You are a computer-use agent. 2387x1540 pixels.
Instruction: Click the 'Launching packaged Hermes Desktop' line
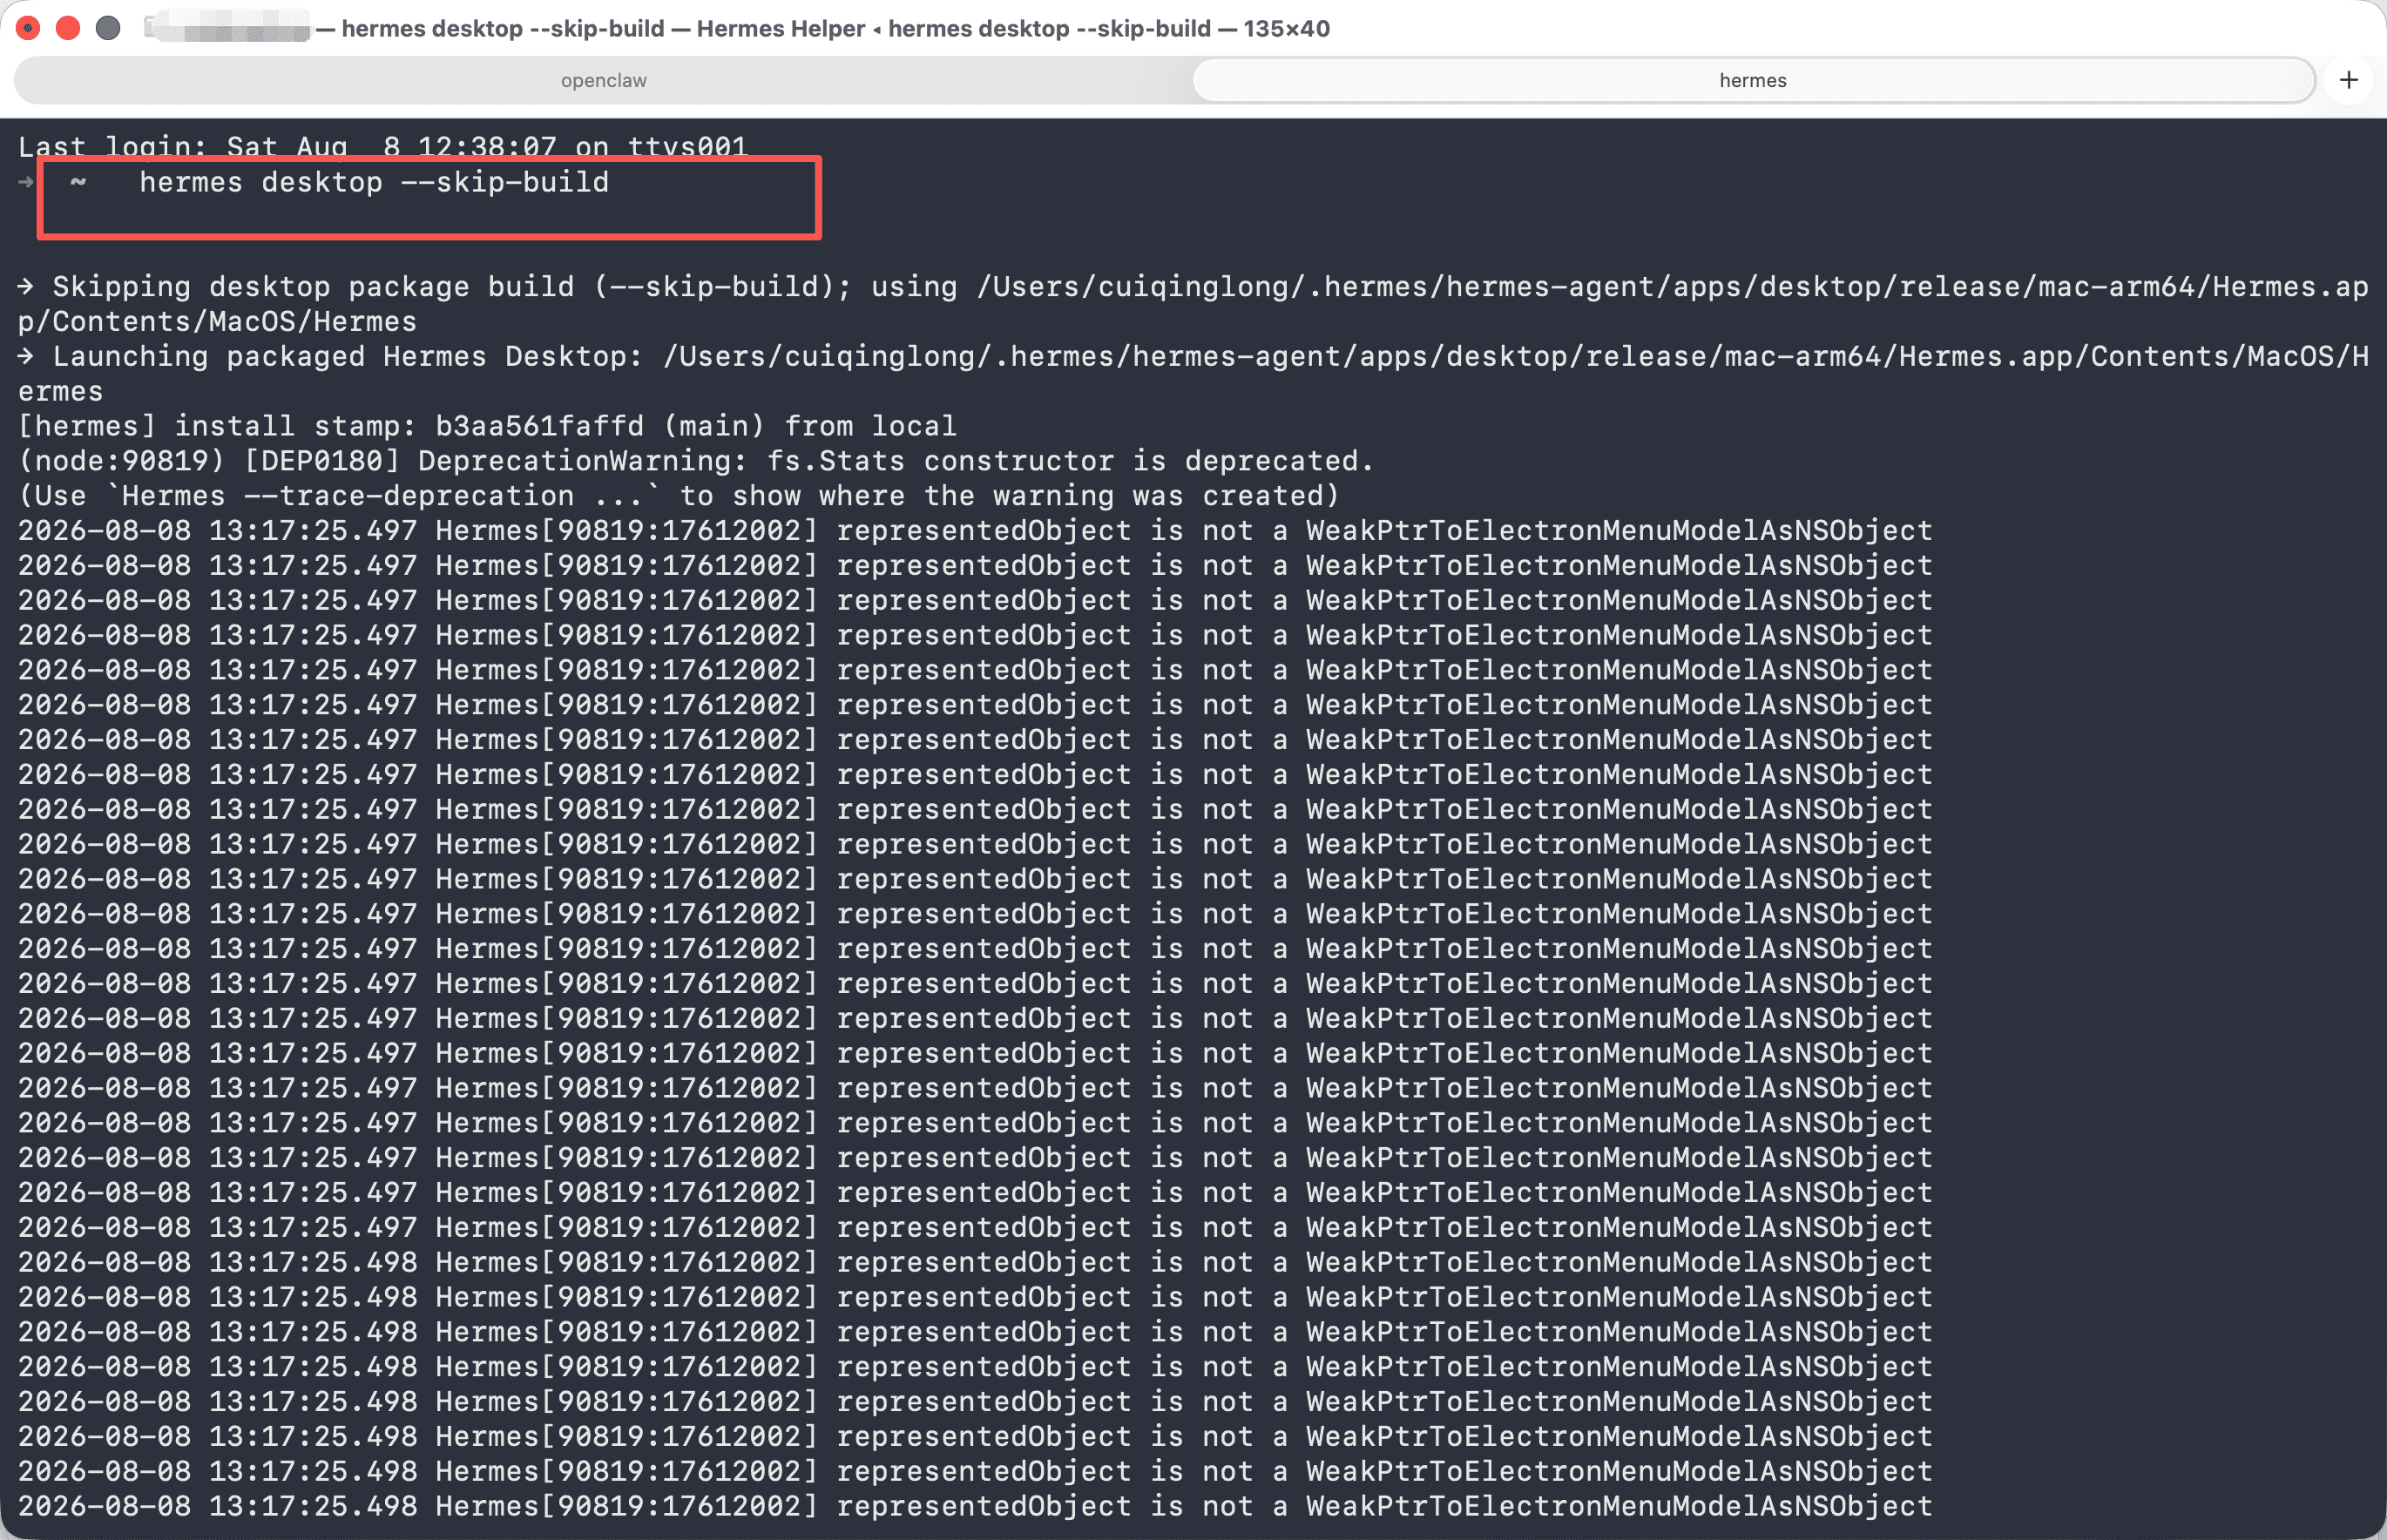coord(1193,357)
